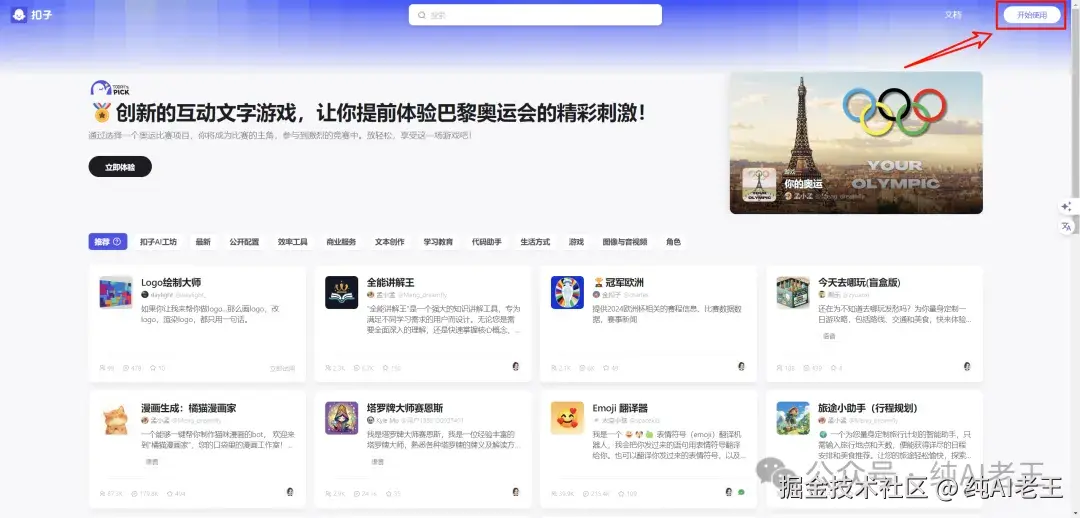Select the 角色 tab
Viewport: 1080px width, 518px height.
(x=673, y=242)
